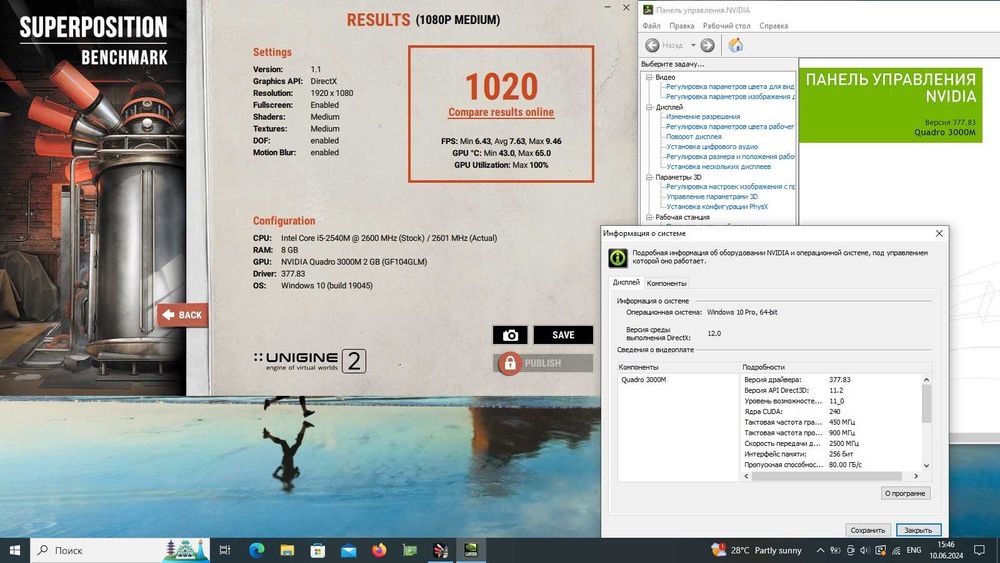1000x563 pixels.
Task: Open Управление параметрами 3D task
Action: point(712,196)
